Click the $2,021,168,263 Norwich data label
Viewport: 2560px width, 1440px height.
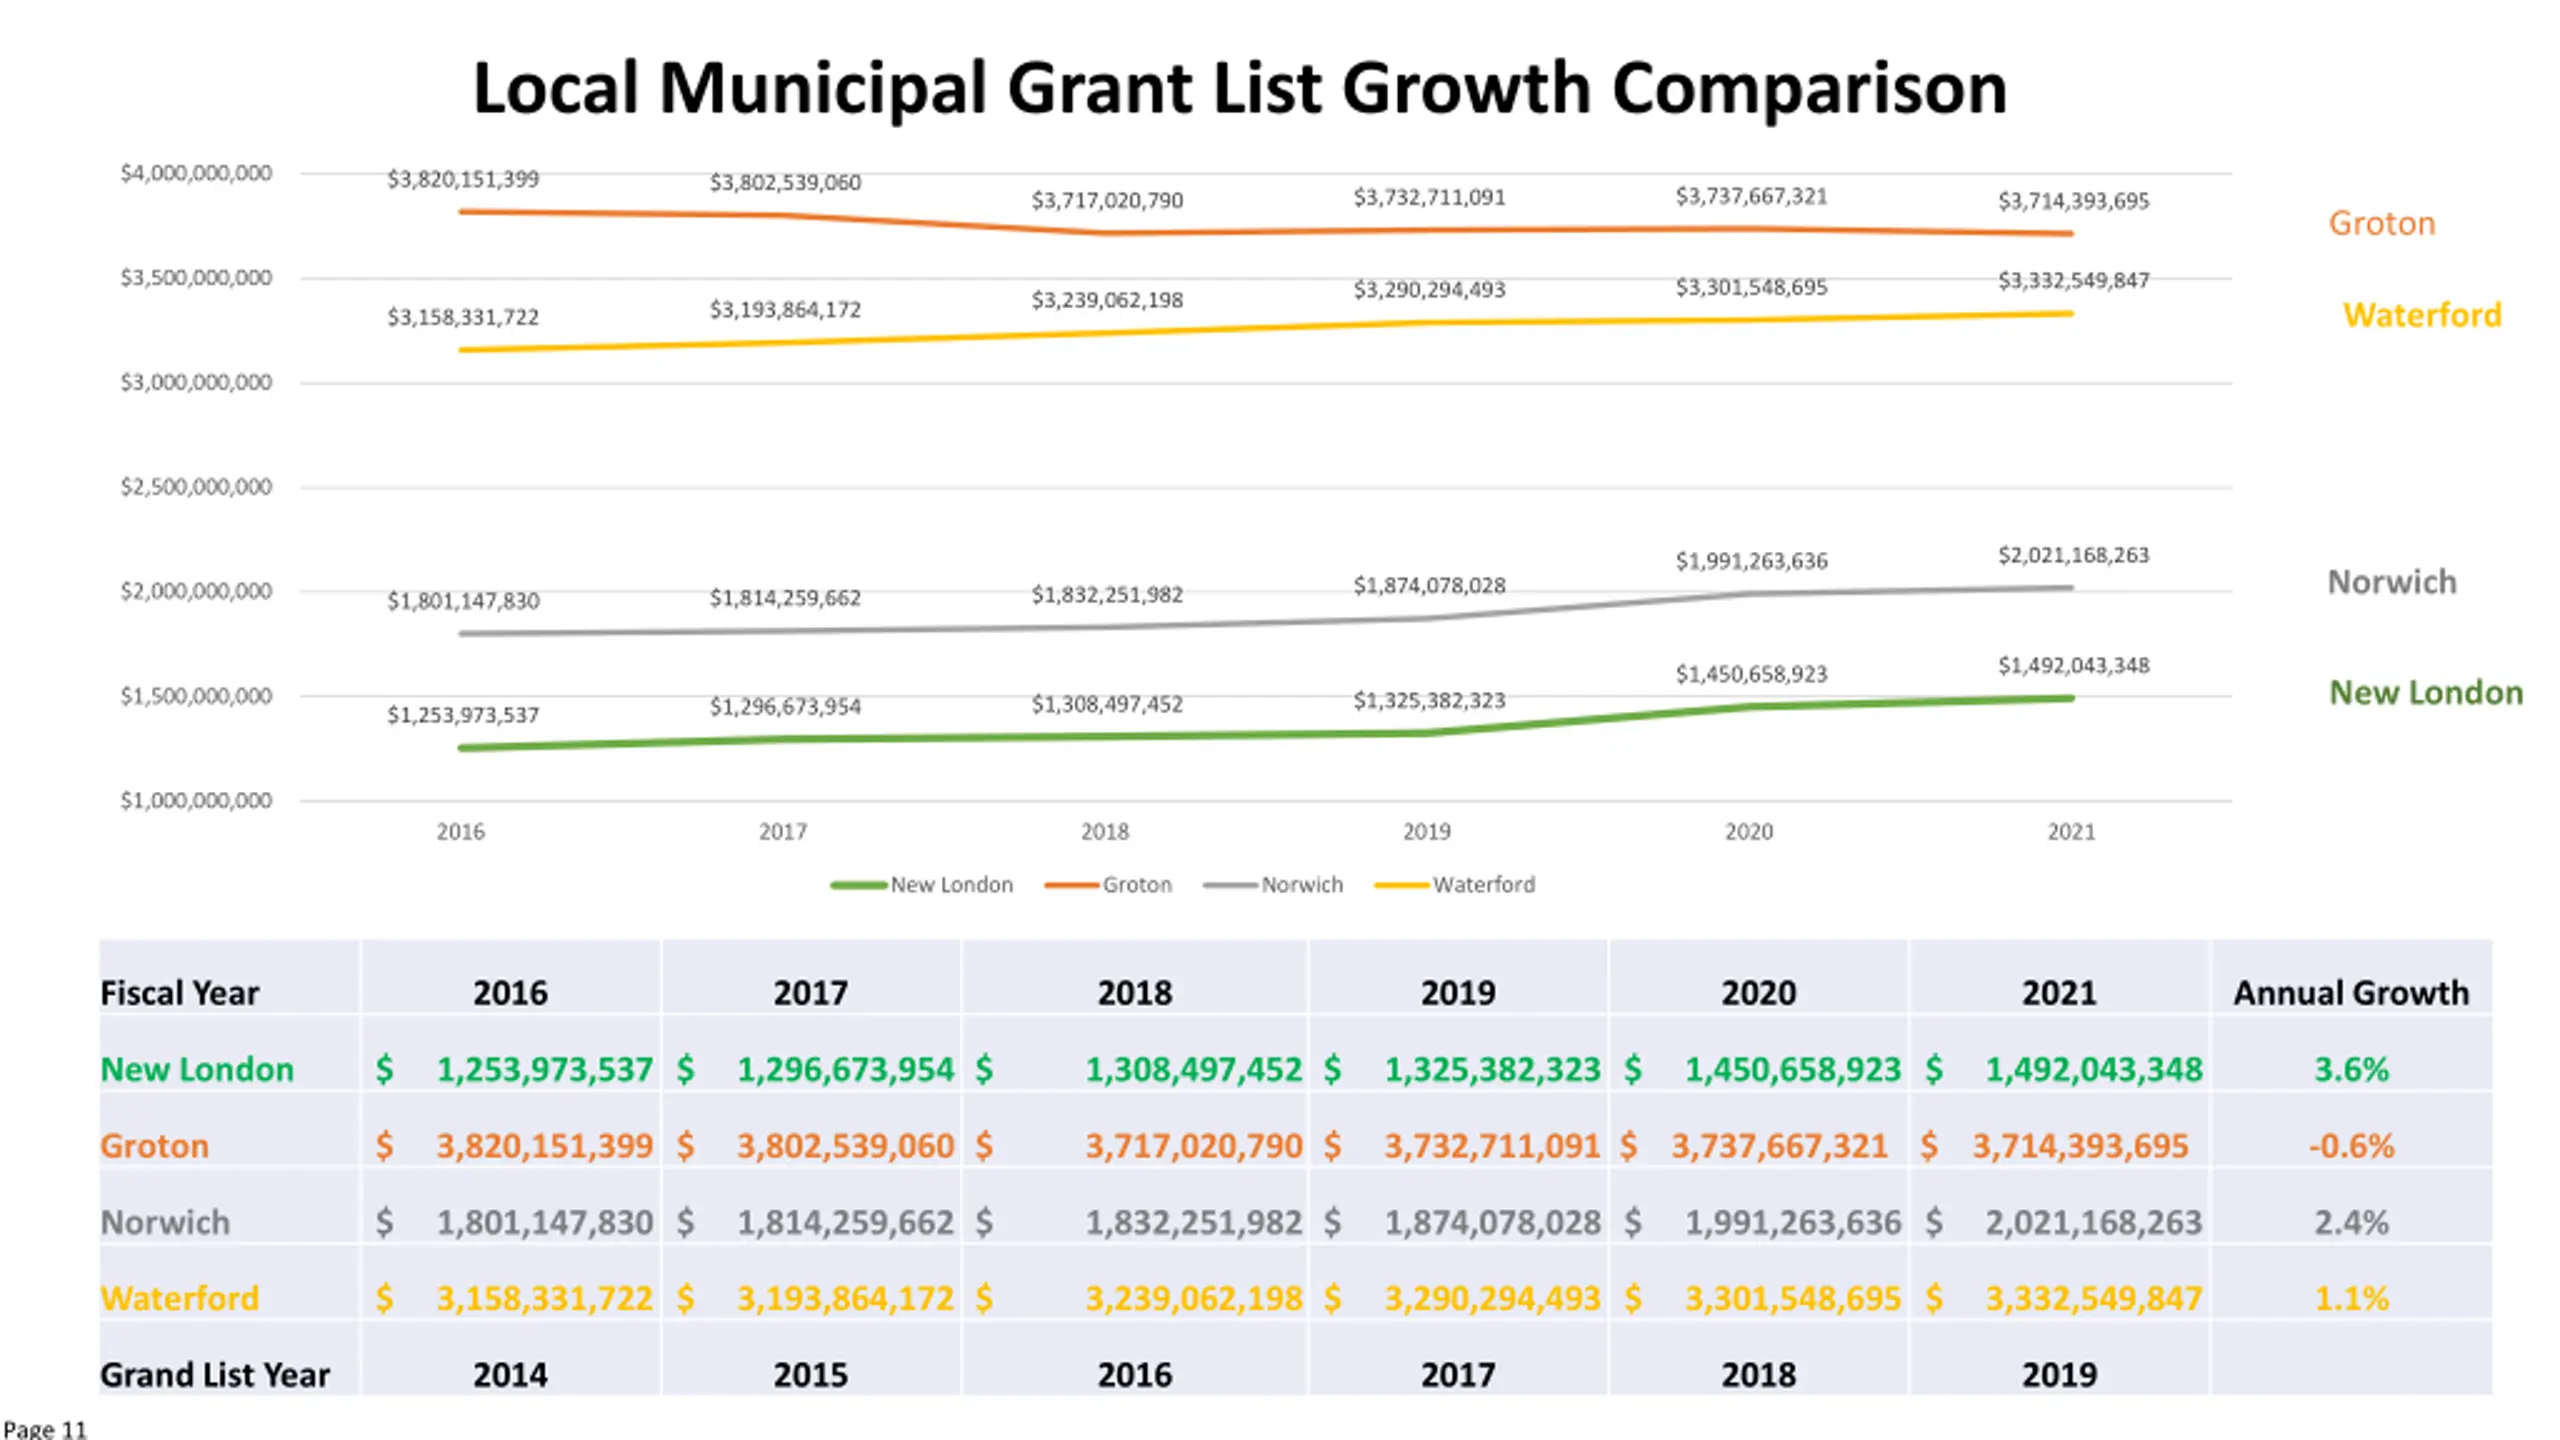tap(2073, 555)
